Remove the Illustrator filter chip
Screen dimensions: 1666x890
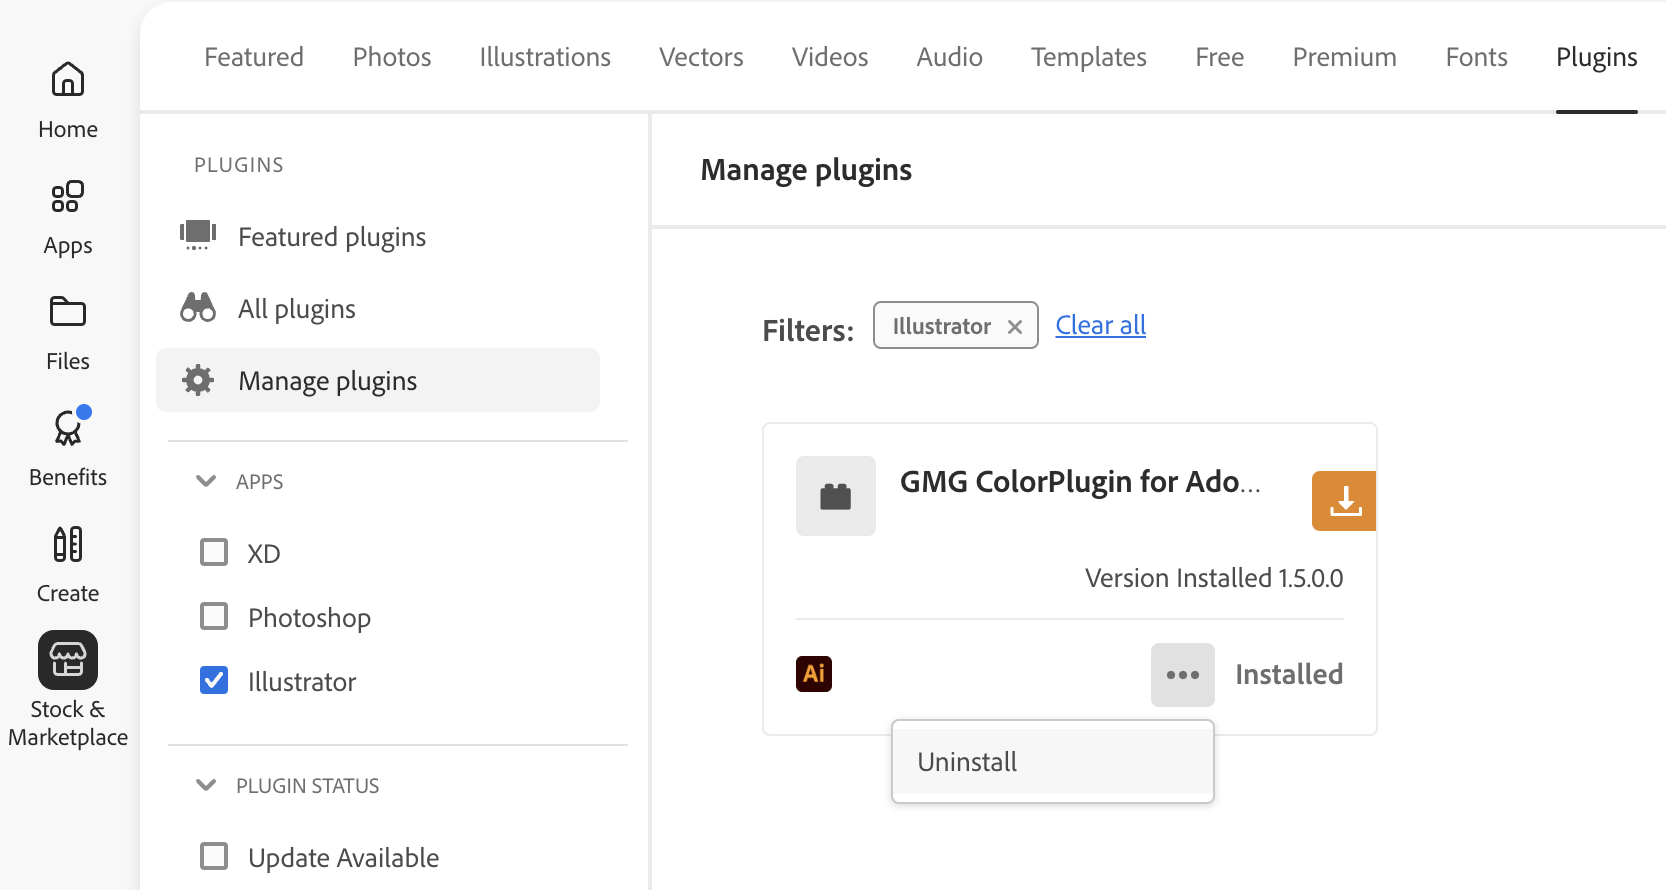pyautogui.click(x=1015, y=327)
